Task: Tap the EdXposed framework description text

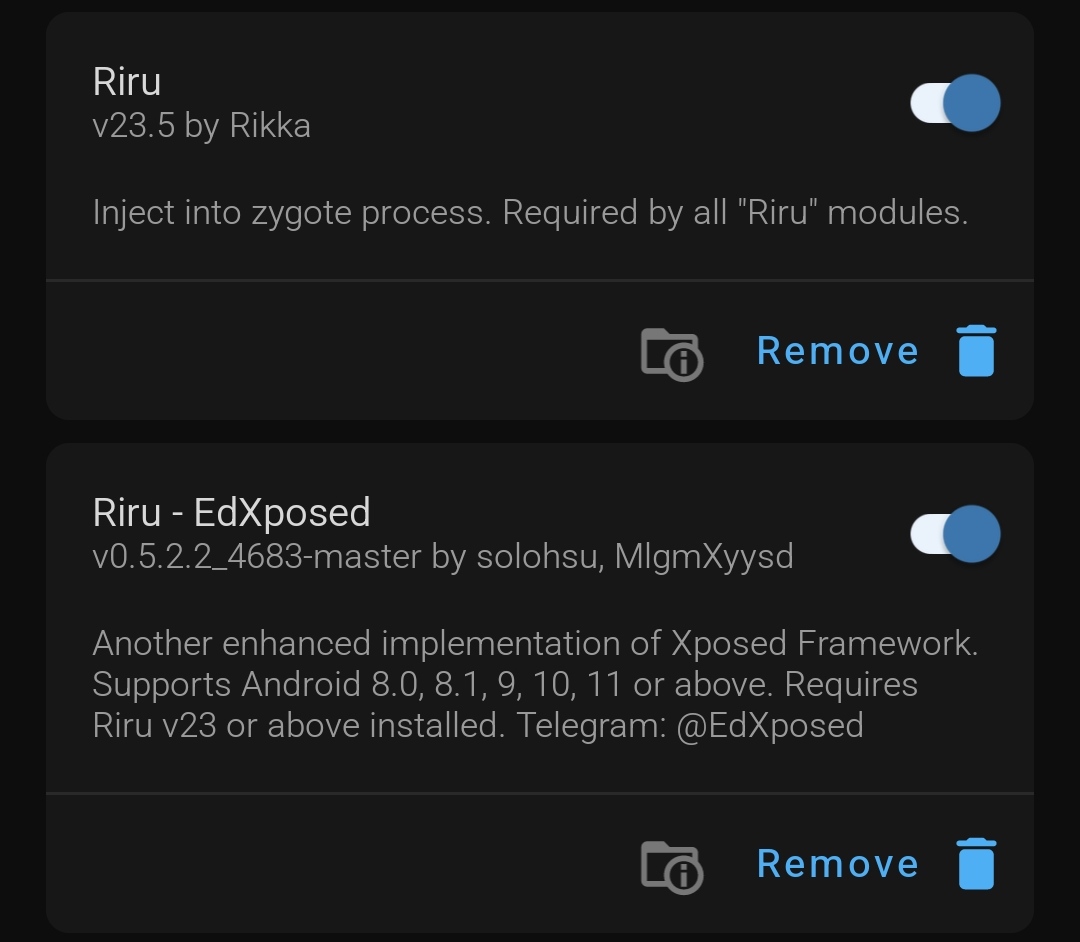Action: [x=535, y=684]
